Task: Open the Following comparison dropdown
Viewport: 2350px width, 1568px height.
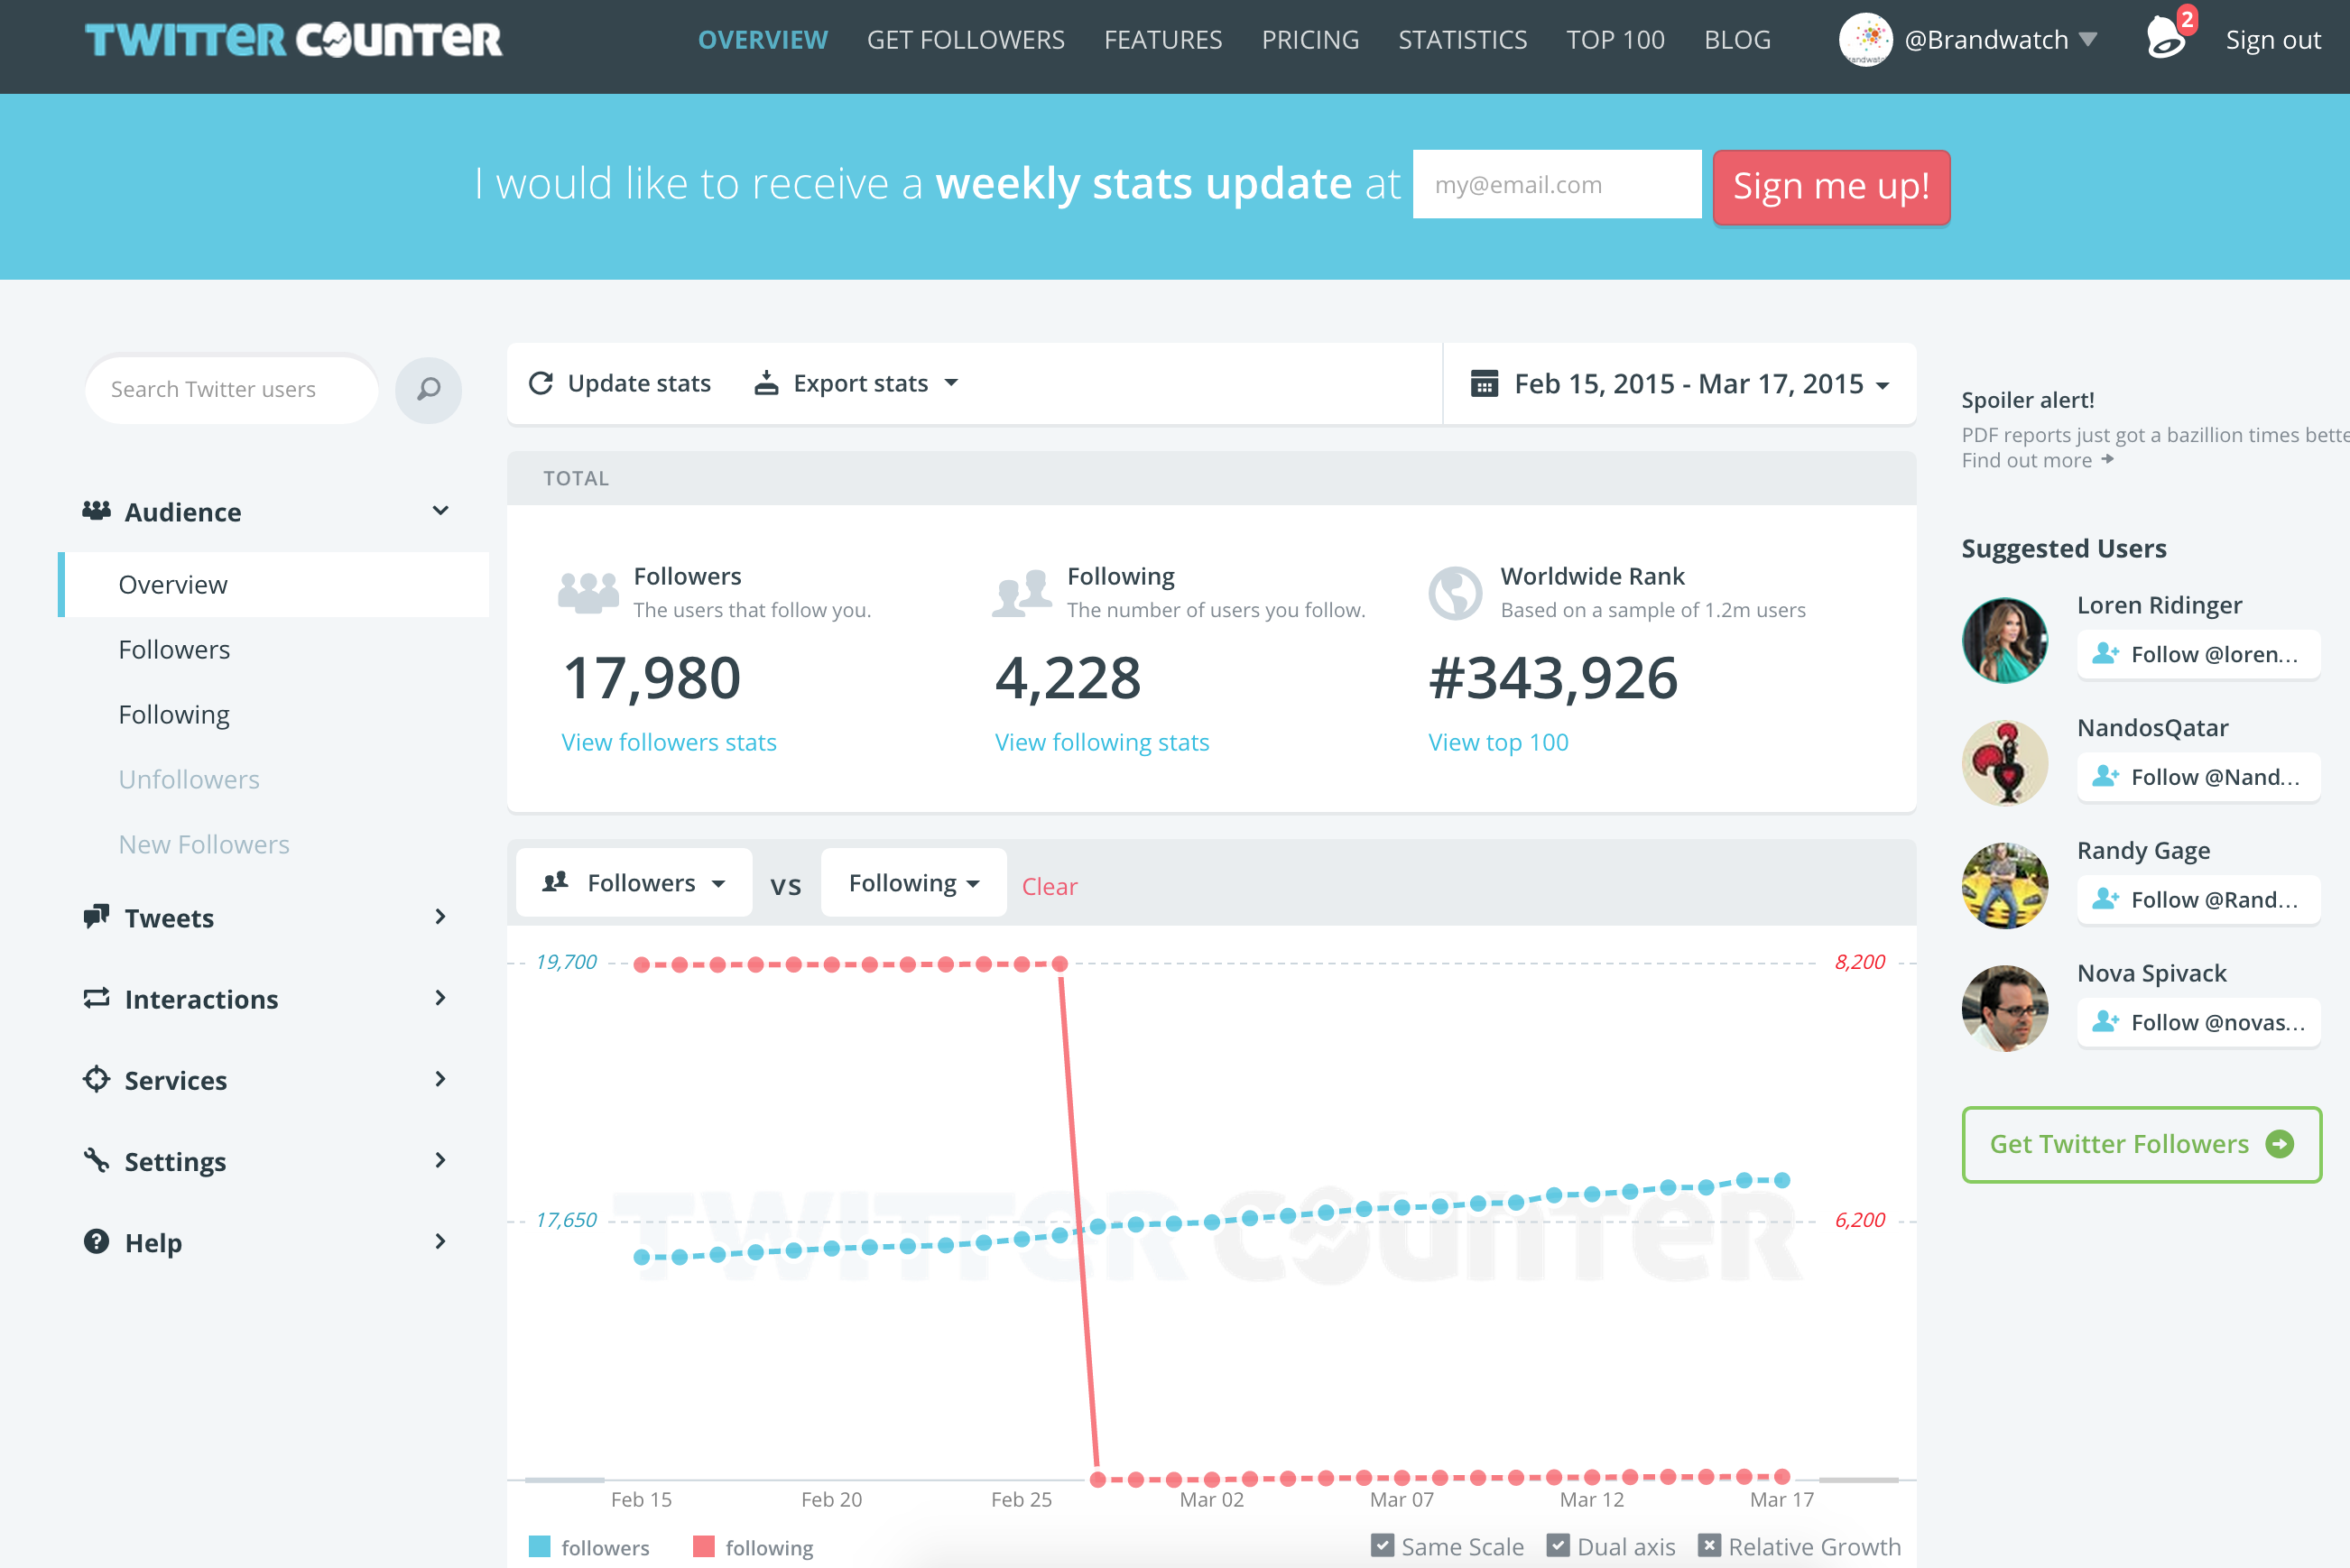Action: tap(914, 882)
